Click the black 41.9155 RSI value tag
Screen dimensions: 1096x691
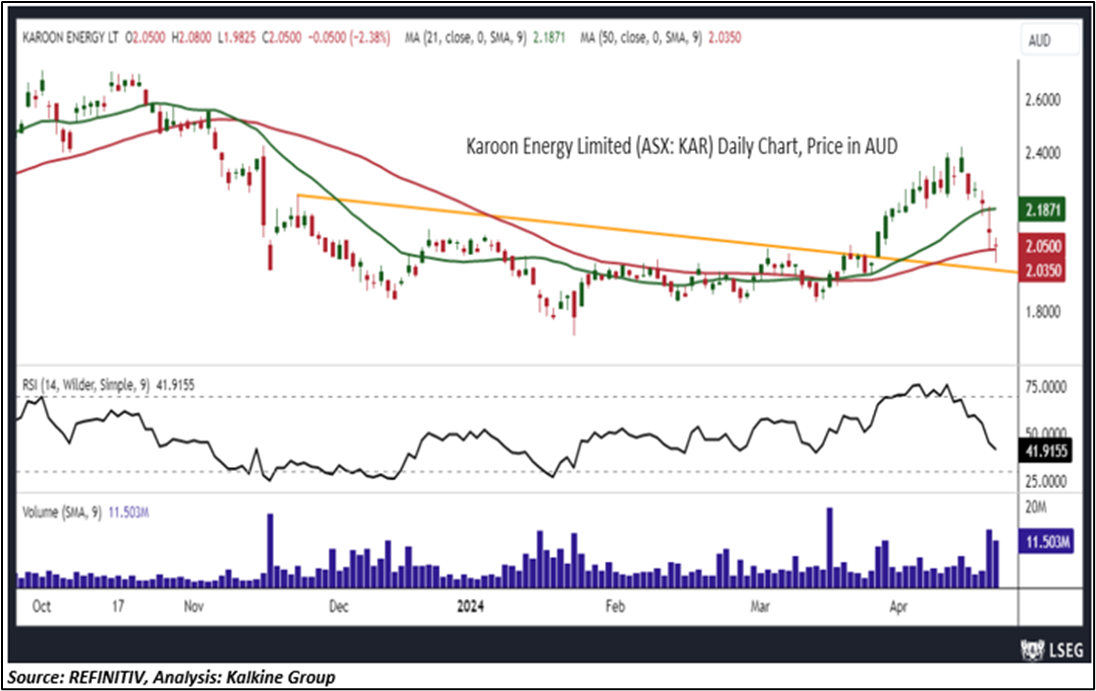coord(1046,451)
